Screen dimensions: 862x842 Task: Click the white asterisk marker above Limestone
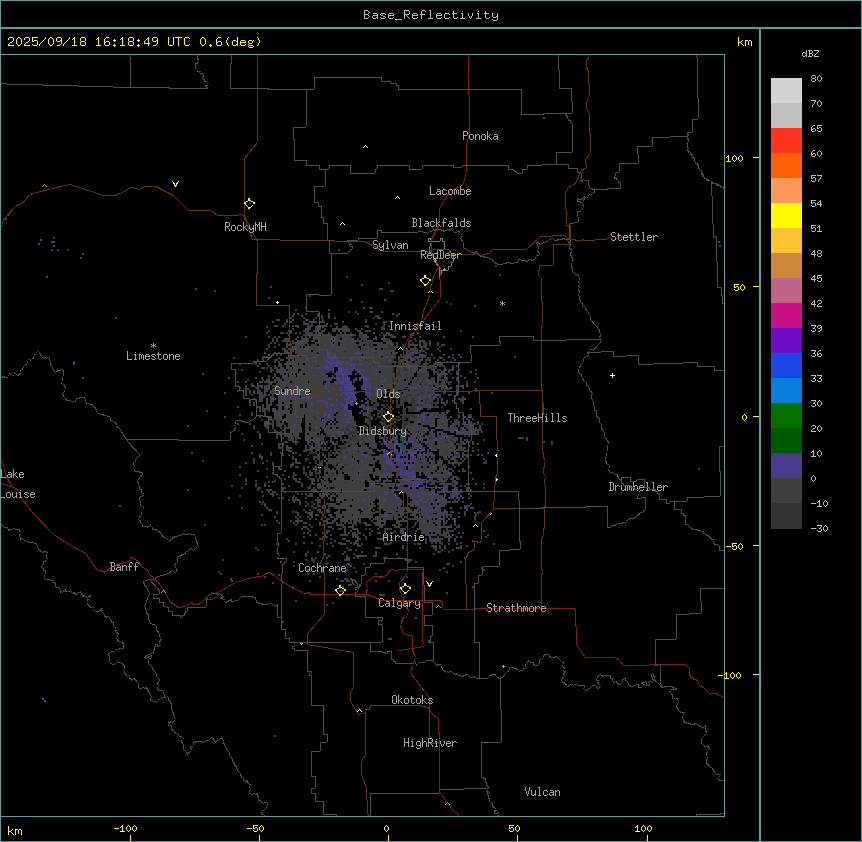[x=153, y=345]
